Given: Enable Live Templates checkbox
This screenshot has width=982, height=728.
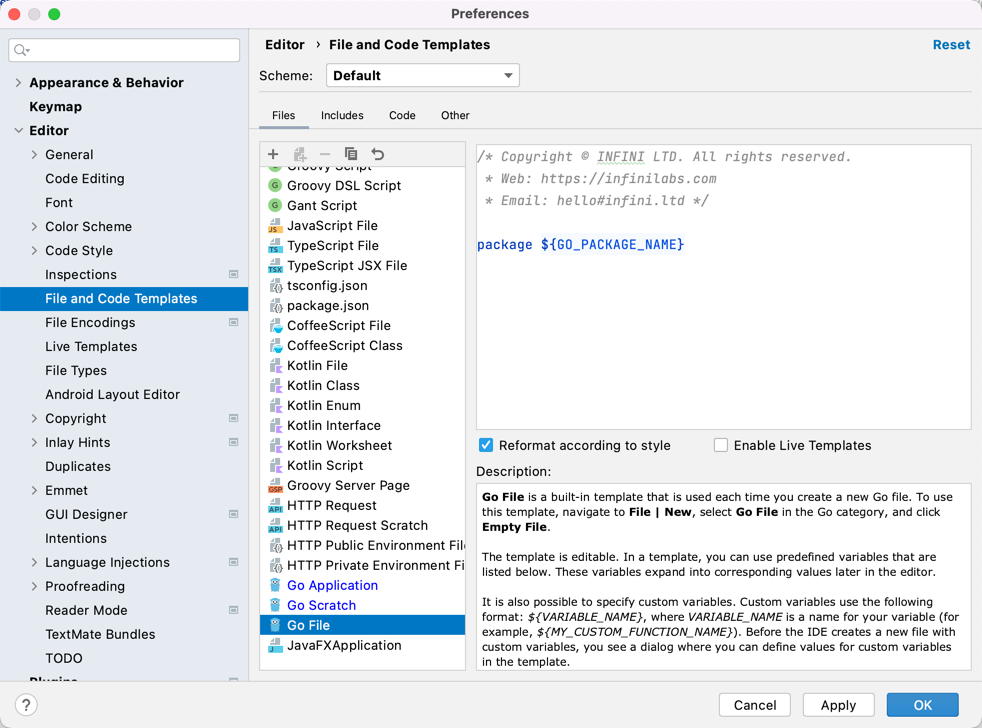Looking at the screenshot, I should pos(721,445).
